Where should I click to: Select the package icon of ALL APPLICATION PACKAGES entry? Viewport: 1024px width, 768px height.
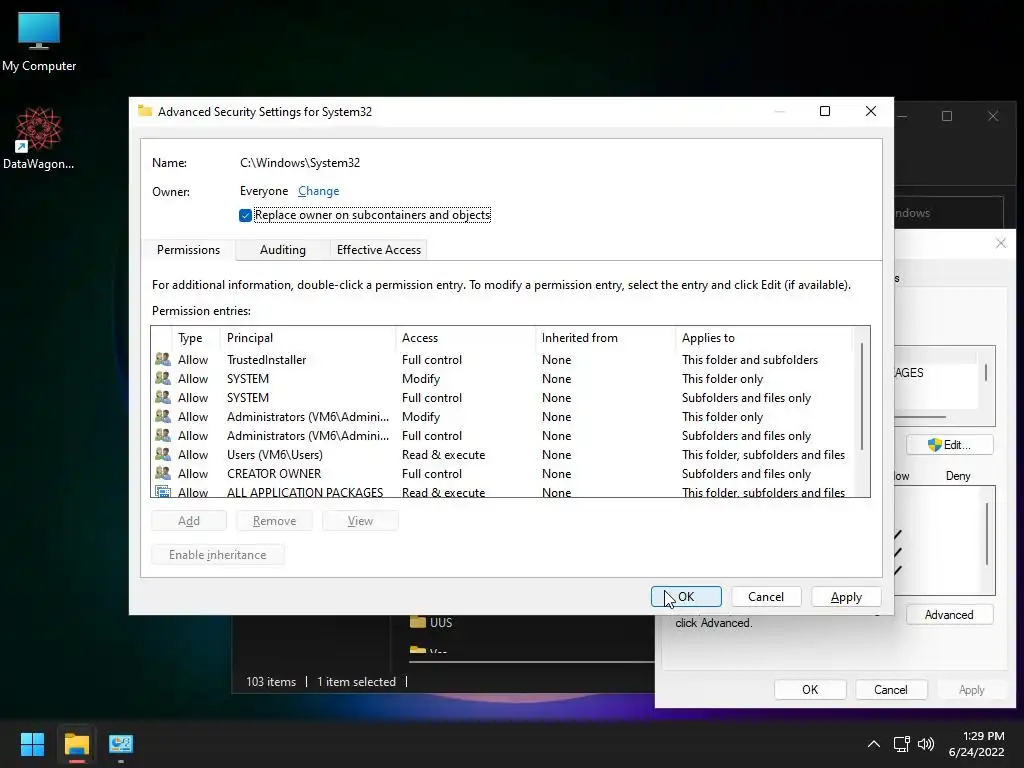tap(163, 491)
